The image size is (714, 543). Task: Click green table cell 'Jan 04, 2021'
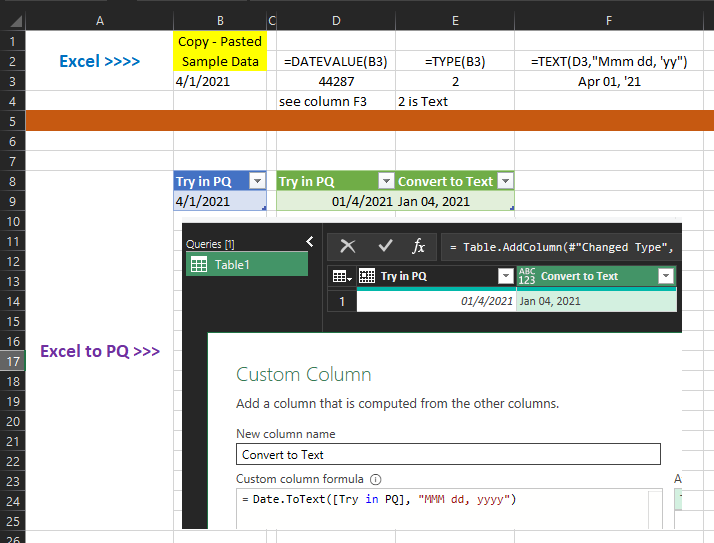coord(455,201)
